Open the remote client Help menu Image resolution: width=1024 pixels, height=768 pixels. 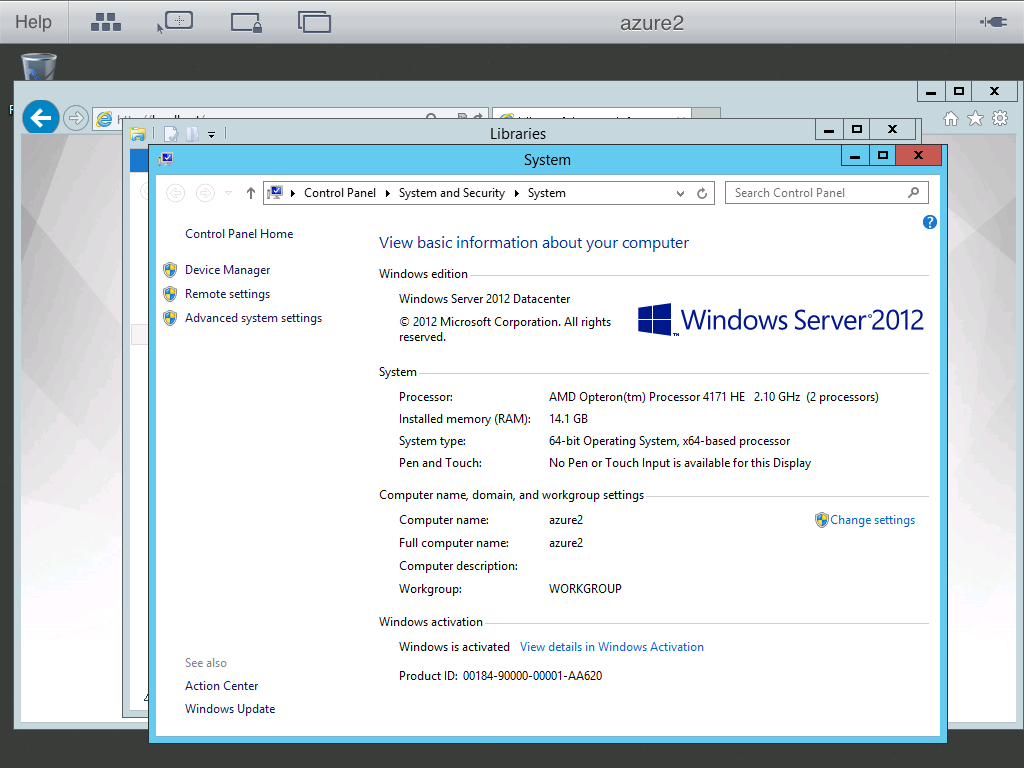[x=33, y=22]
